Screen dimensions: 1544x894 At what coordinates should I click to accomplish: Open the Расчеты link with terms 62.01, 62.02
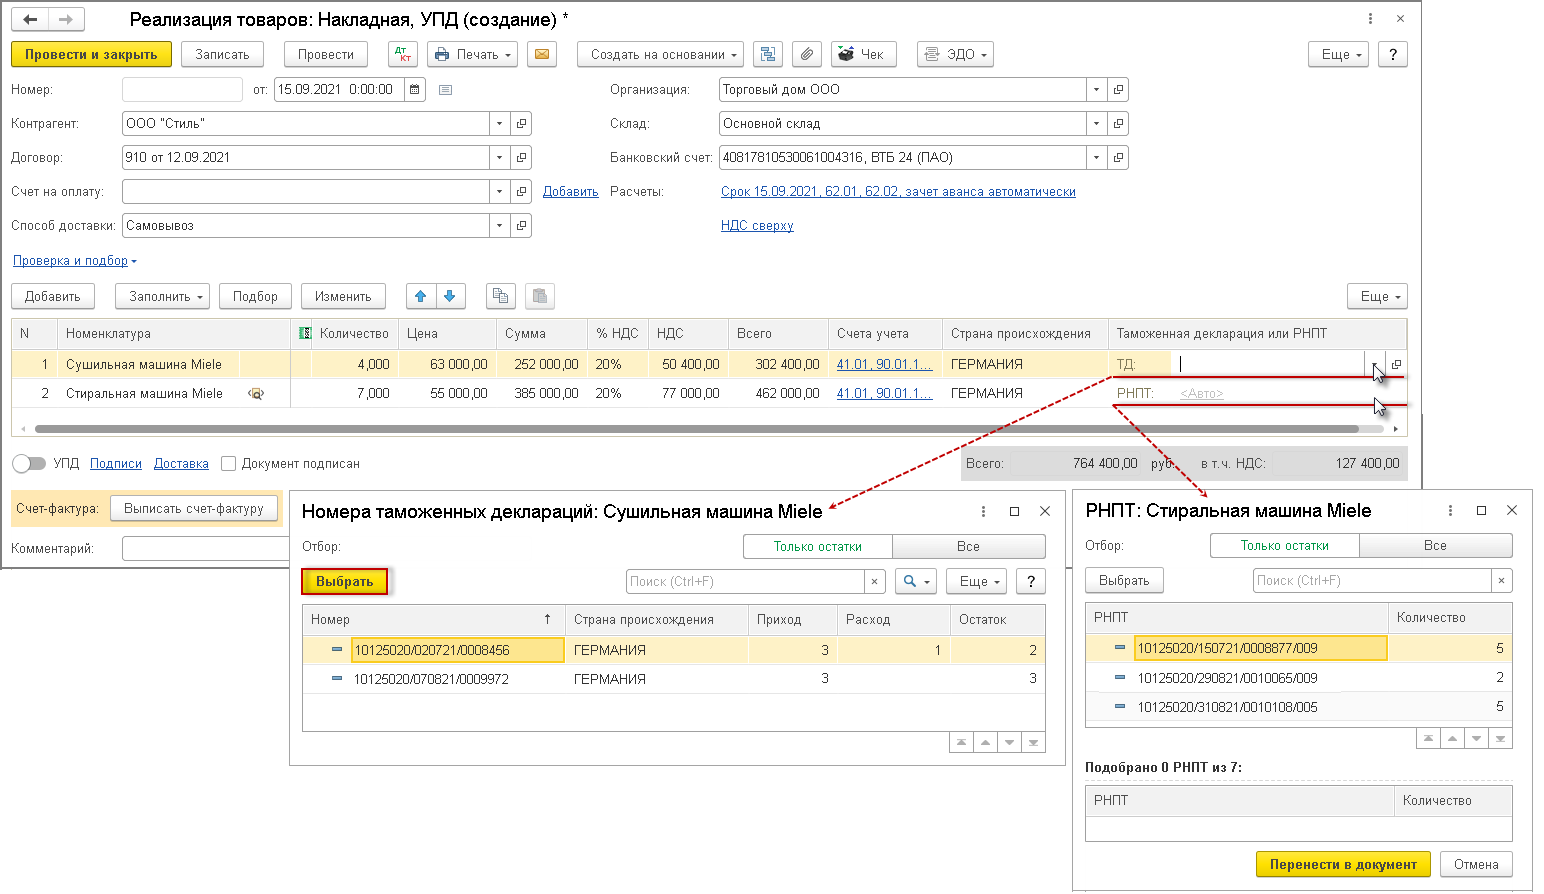click(898, 191)
